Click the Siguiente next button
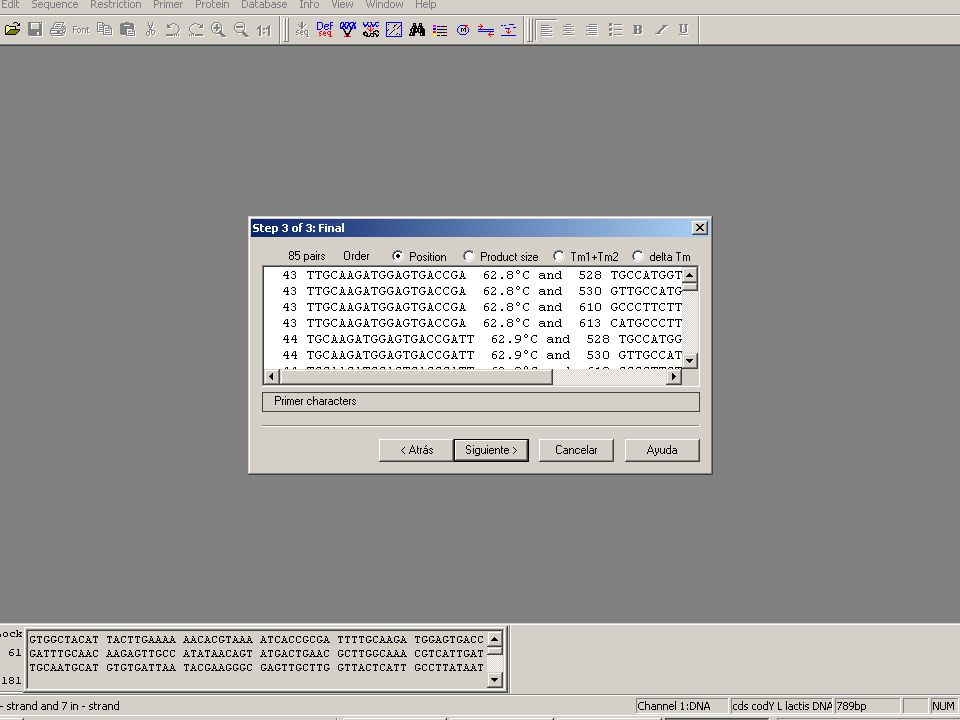This screenshot has height=720, width=960. (x=491, y=450)
